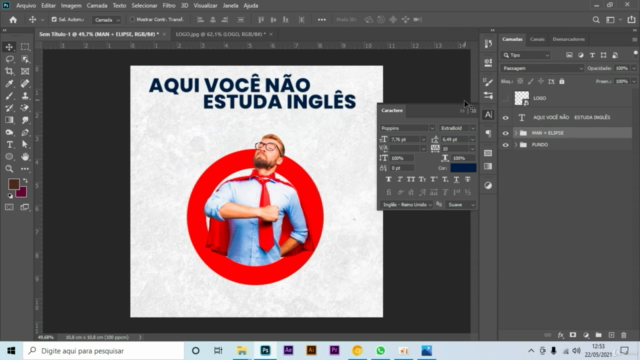Image resolution: width=640 pixels, height=360 pixels.
Task: Open the Paragraph panel dock icon
Action: pyautogui.click(x=488, y=133)
